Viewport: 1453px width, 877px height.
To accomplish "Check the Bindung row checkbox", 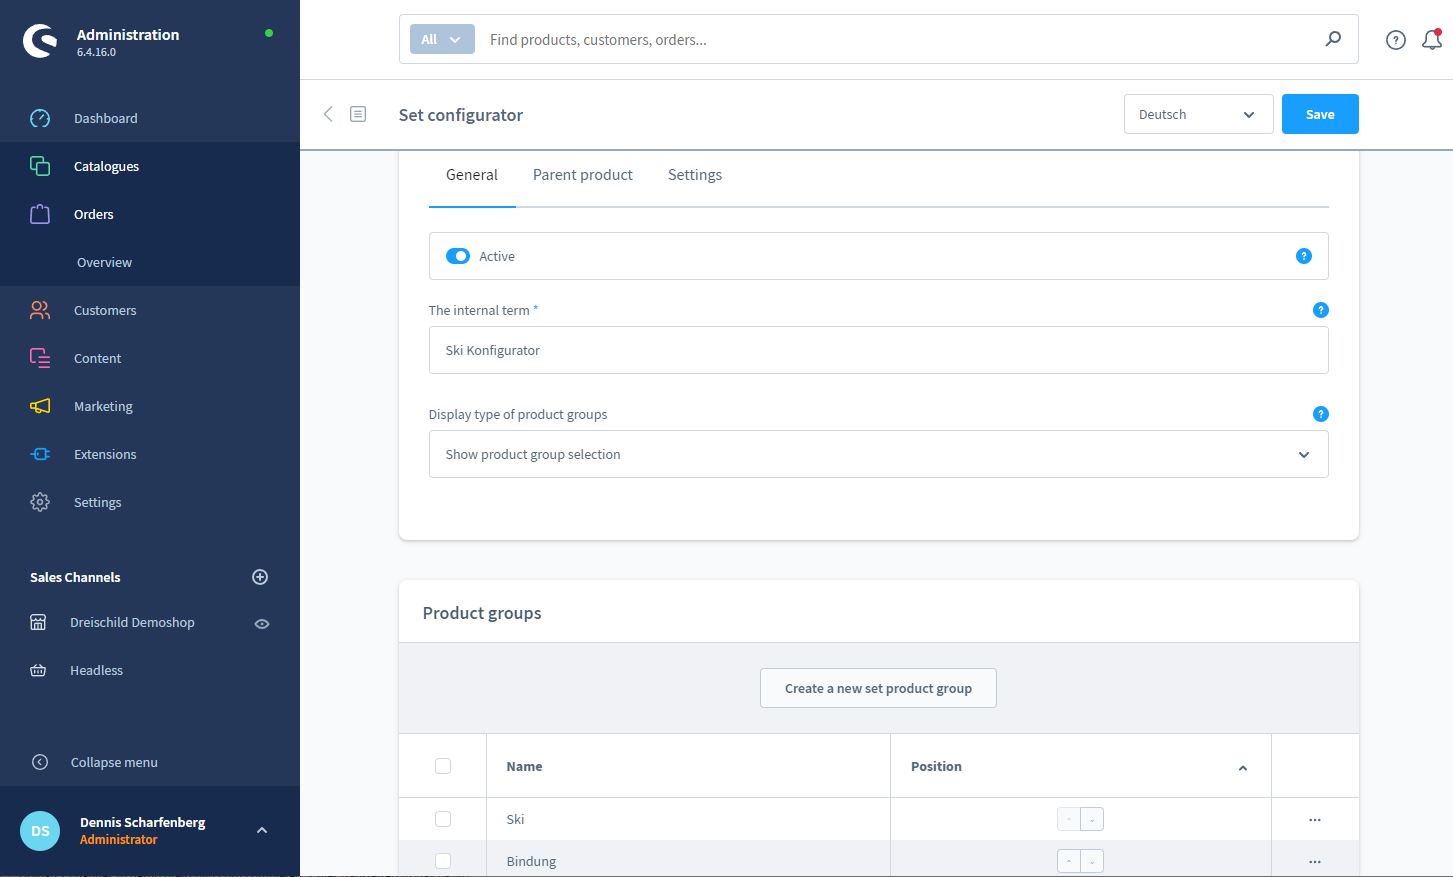I will (x=443, y=861).
